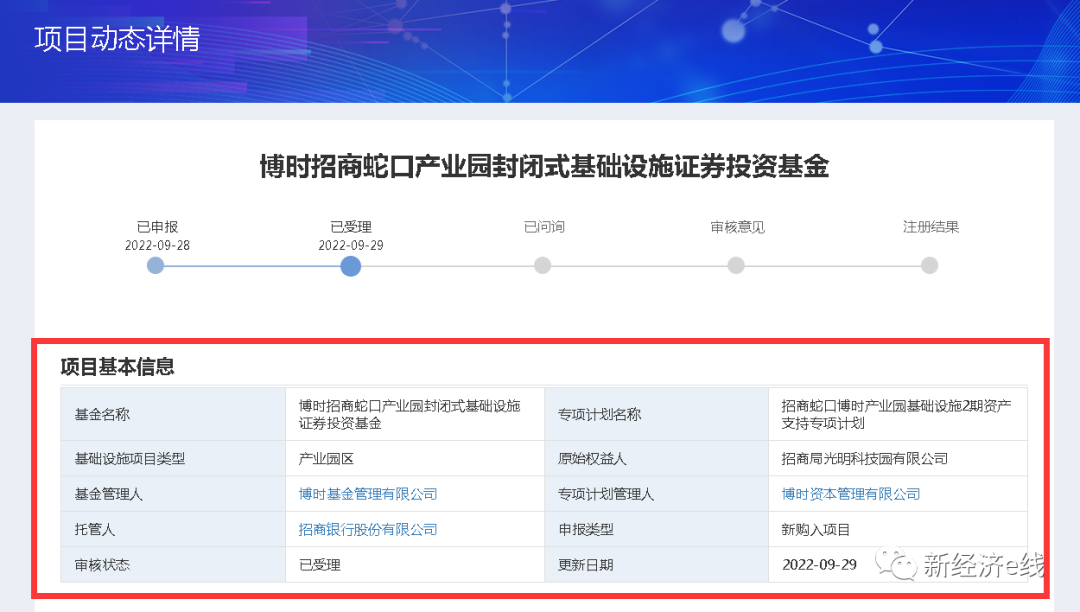Select the highlighted 已受理 timeline dot

350,266
